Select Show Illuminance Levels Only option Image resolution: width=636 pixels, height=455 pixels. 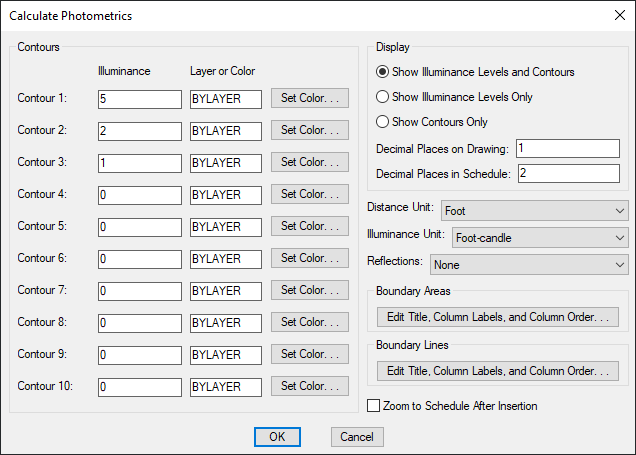click(454, 97)
